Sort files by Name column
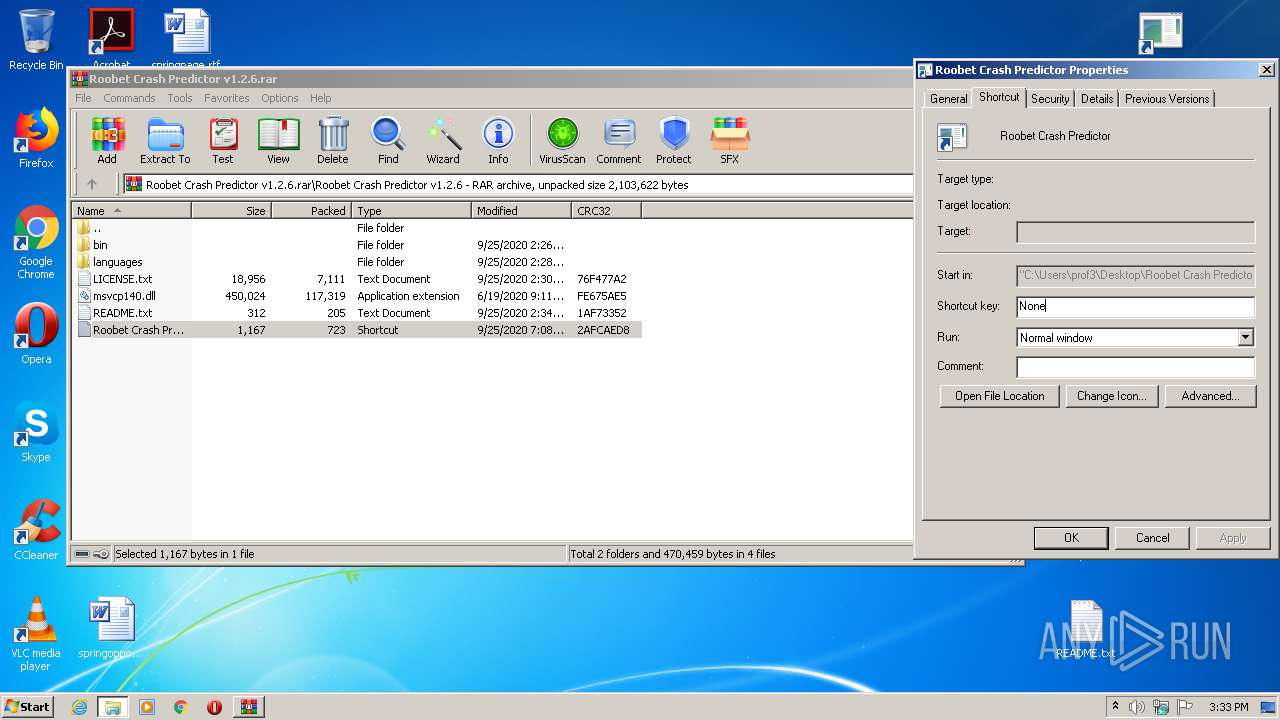The width and height of the screenshot is (1280, 720). coord(132,210)
